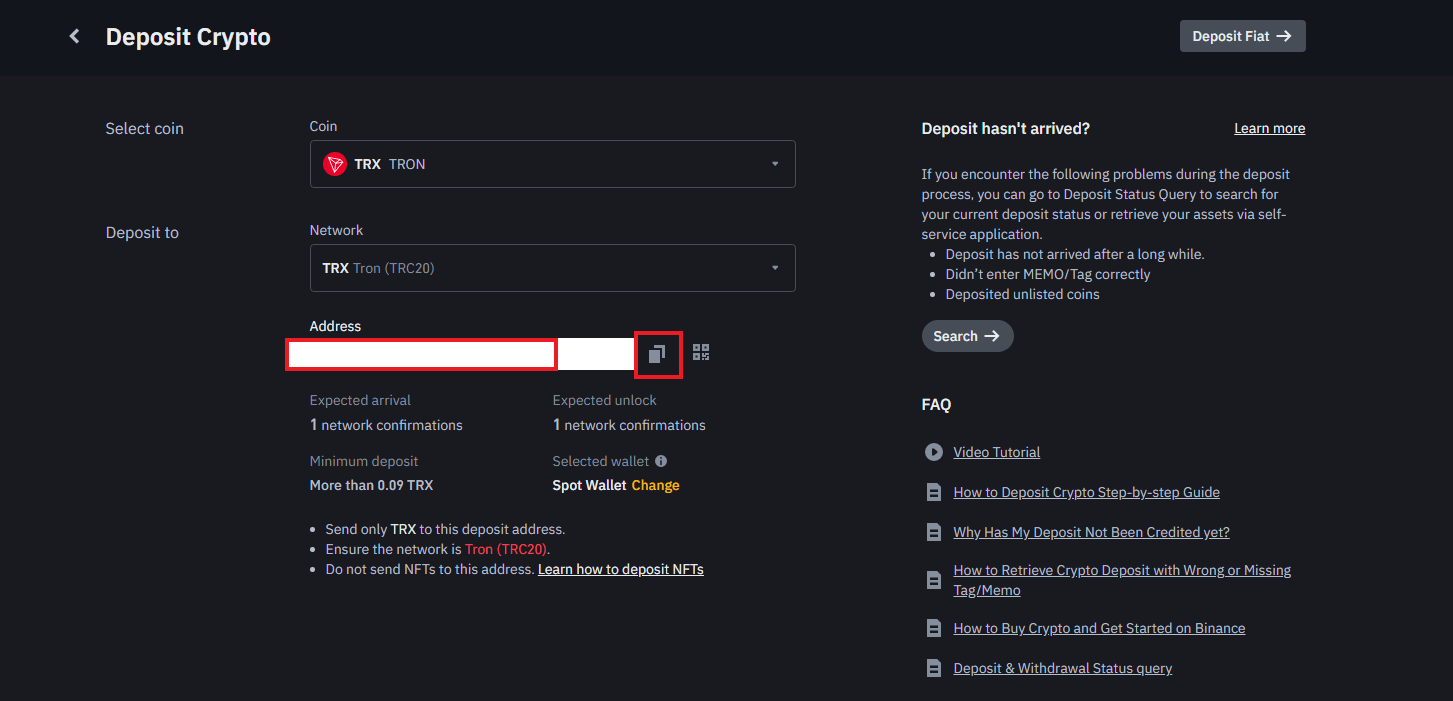Click the Deposit hasn't arrived? heading

pyautogui.click(x=1006, y=128)
